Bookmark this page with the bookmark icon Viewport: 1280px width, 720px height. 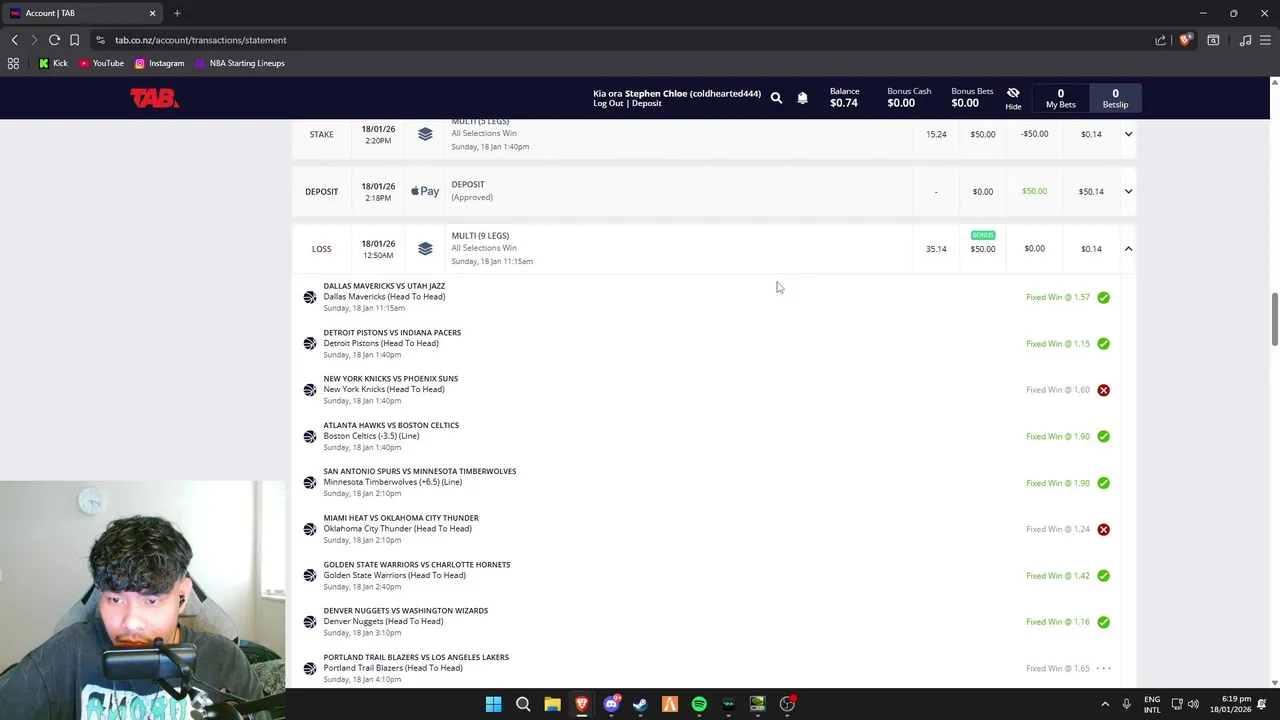click(x=74, y=40)
